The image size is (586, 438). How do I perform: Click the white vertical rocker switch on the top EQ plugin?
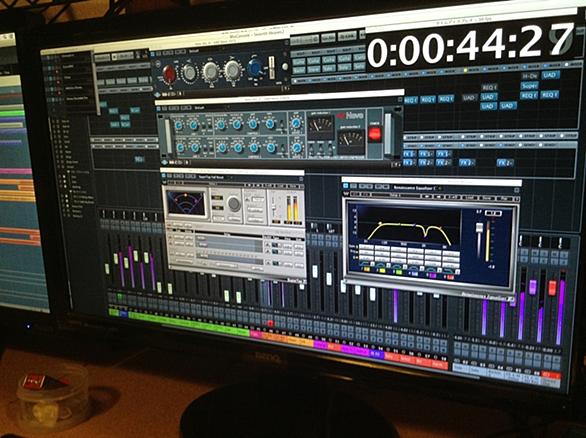(x=272, y=67)
